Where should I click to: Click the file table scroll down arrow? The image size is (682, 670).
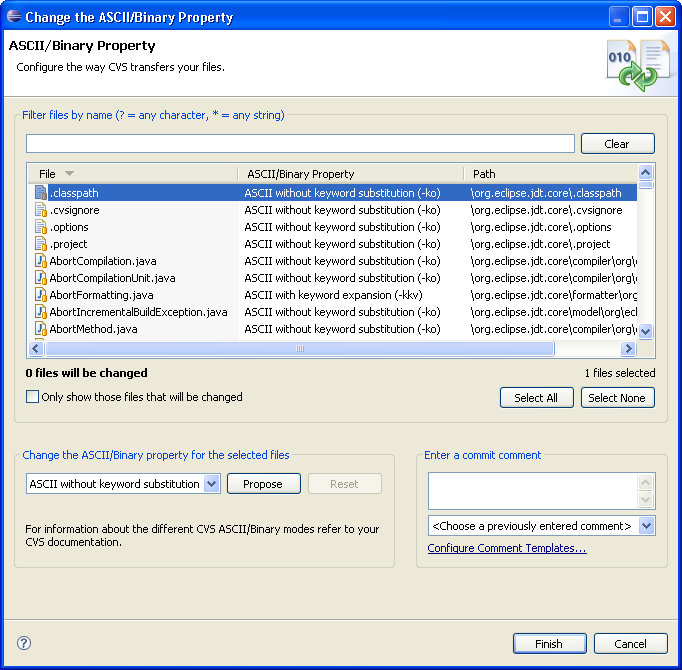645,331
